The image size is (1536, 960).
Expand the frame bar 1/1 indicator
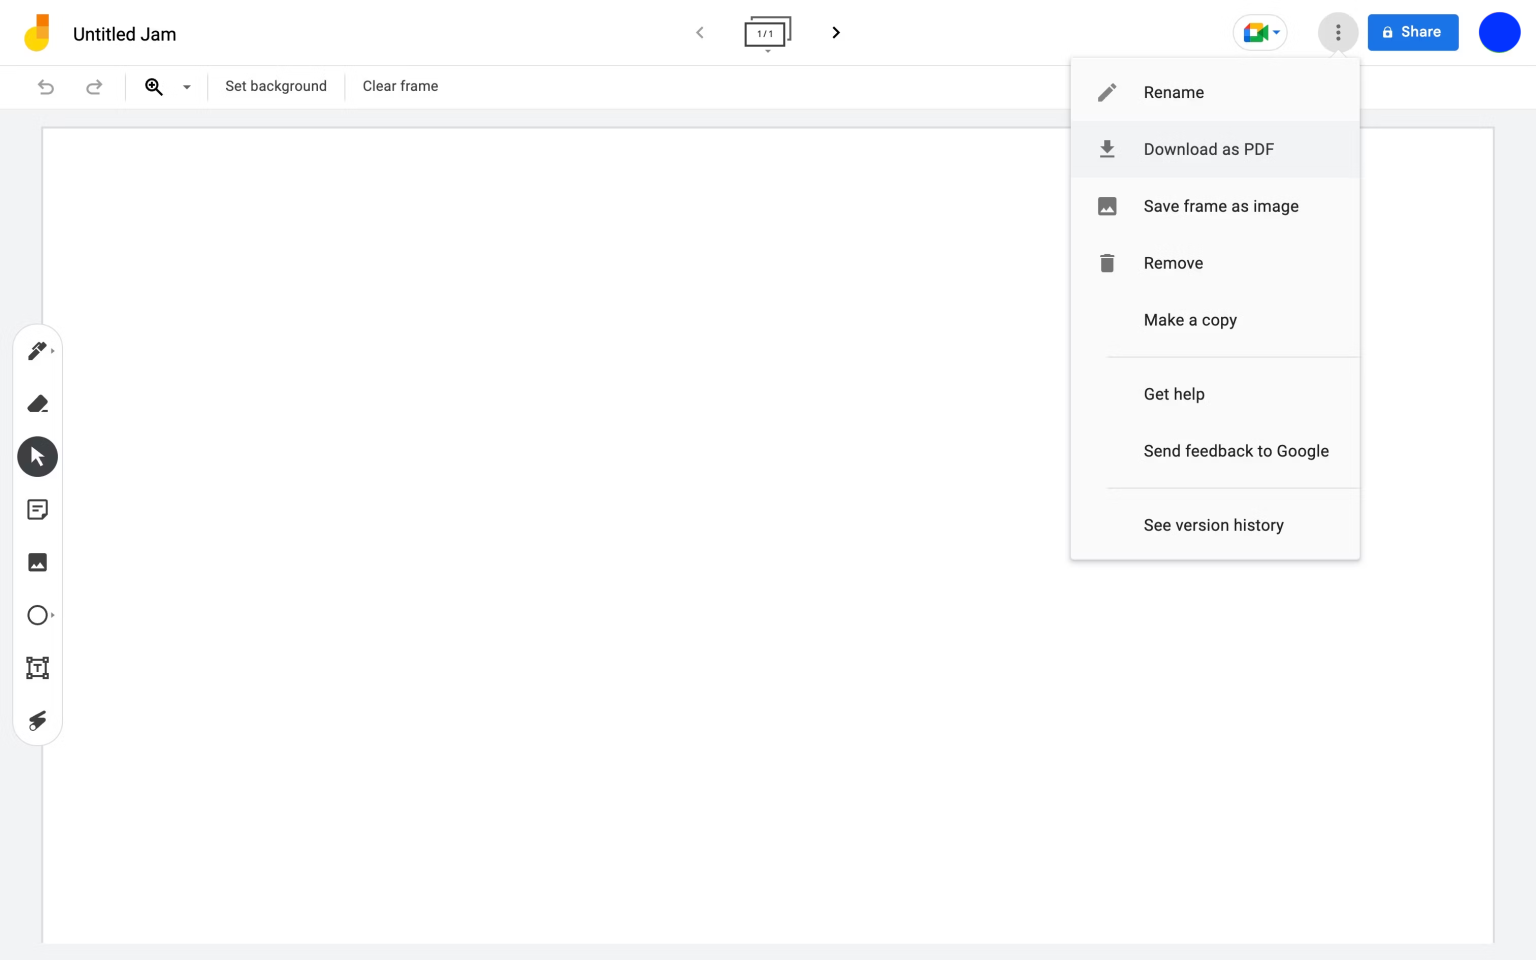[x=767, y=34]
